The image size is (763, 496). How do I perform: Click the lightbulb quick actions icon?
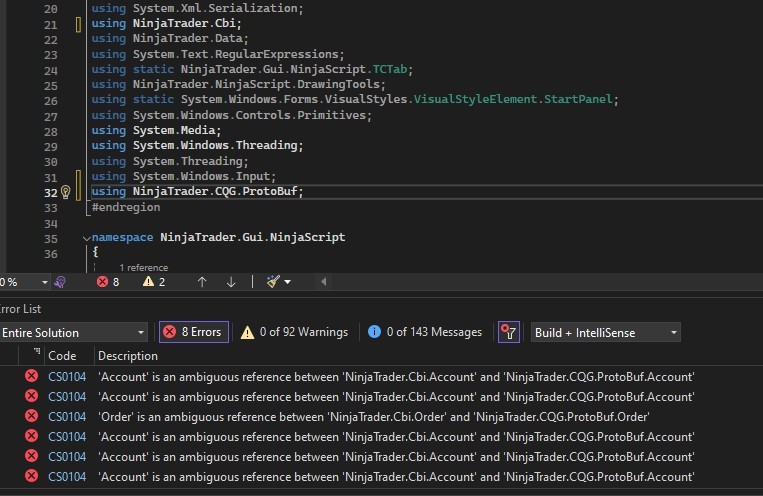[x=66, y=191]
